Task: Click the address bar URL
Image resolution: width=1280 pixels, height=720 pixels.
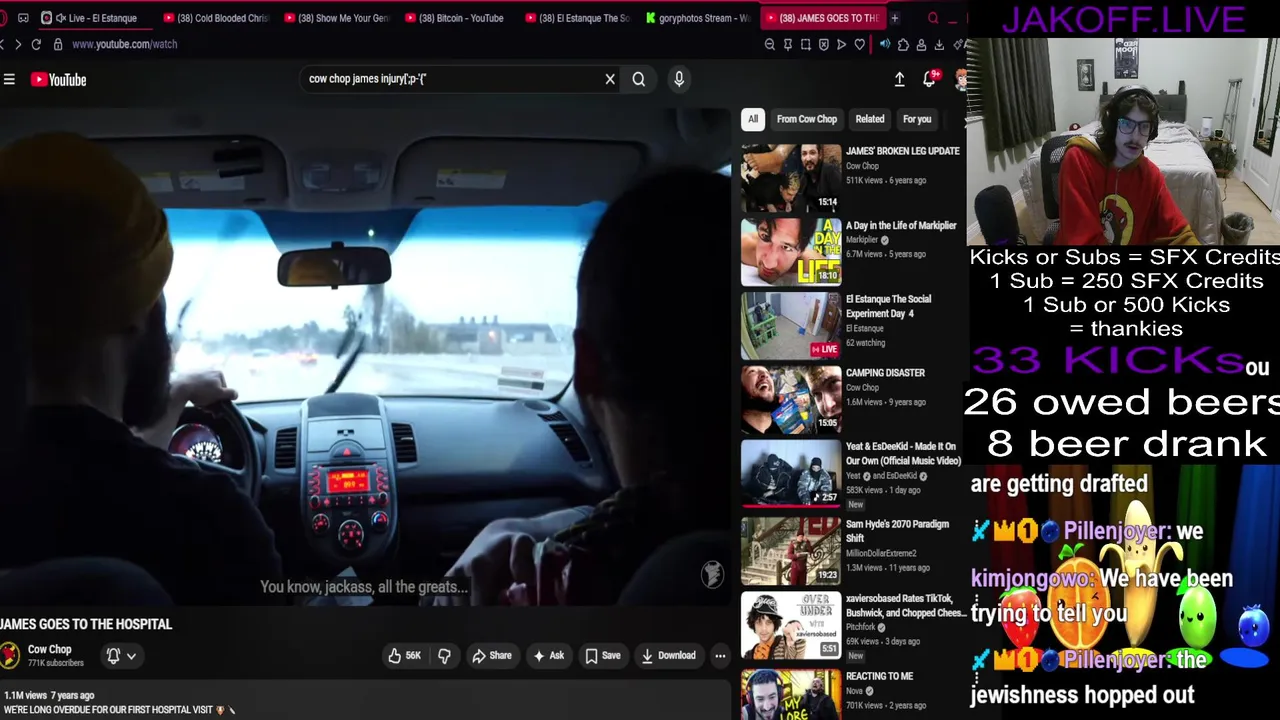Action: 124,44
